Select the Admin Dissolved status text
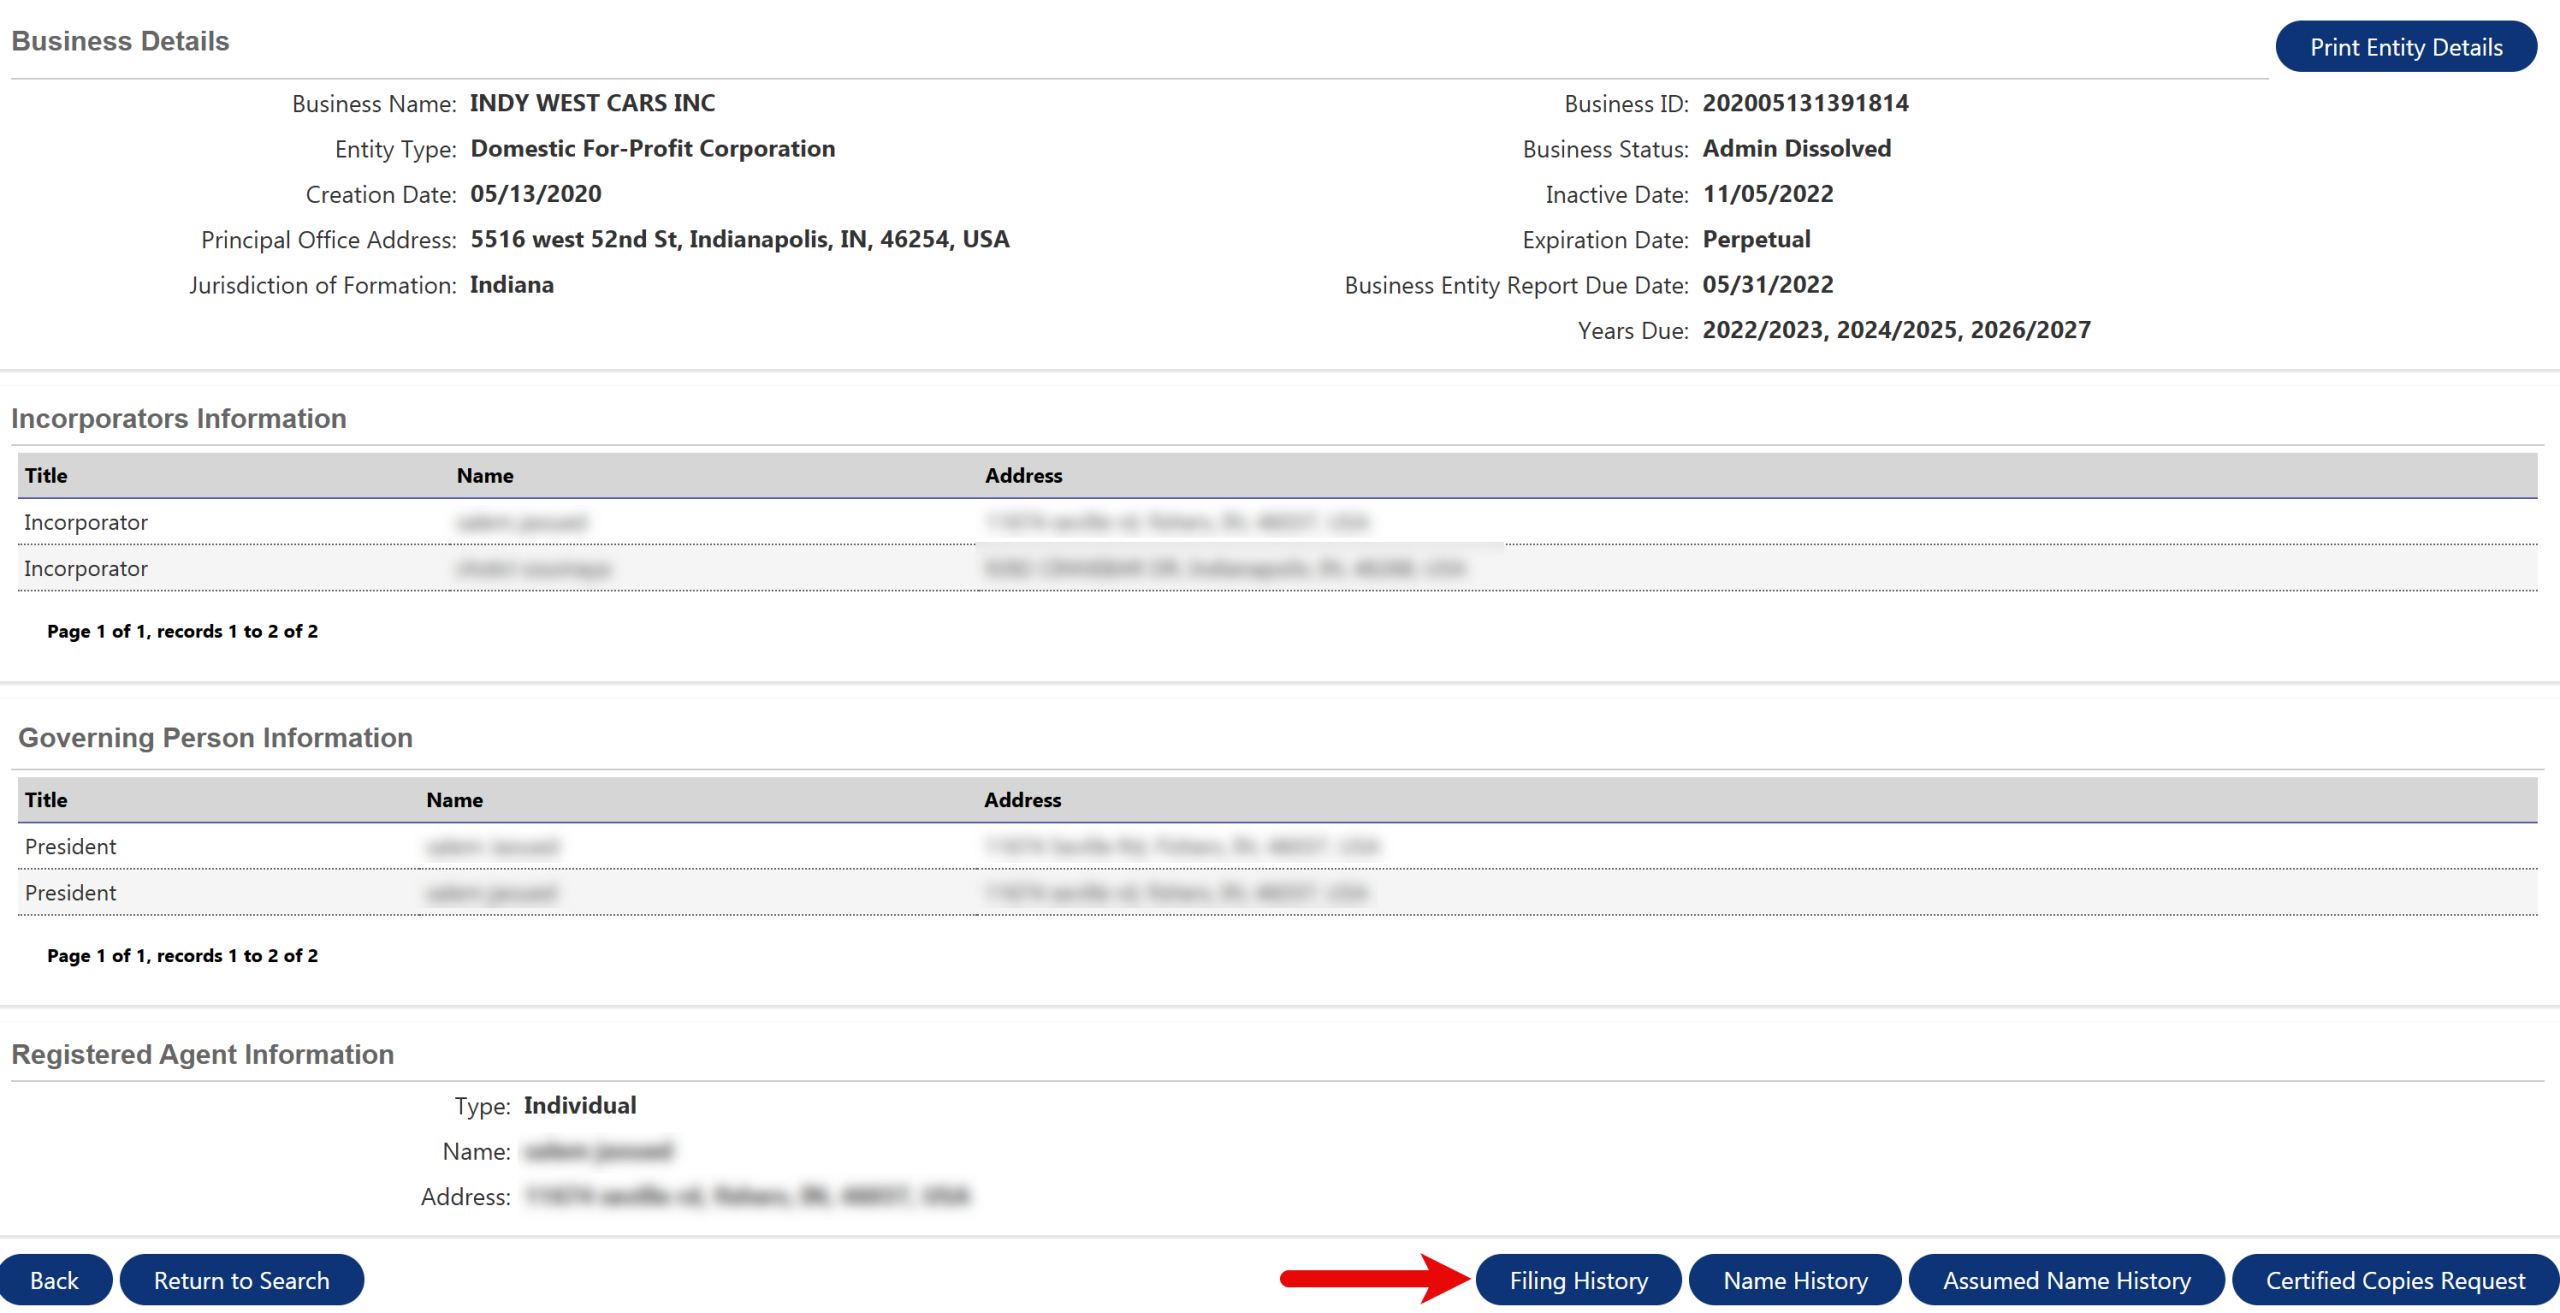Screen dimensions: 2560x1313 1796,149
